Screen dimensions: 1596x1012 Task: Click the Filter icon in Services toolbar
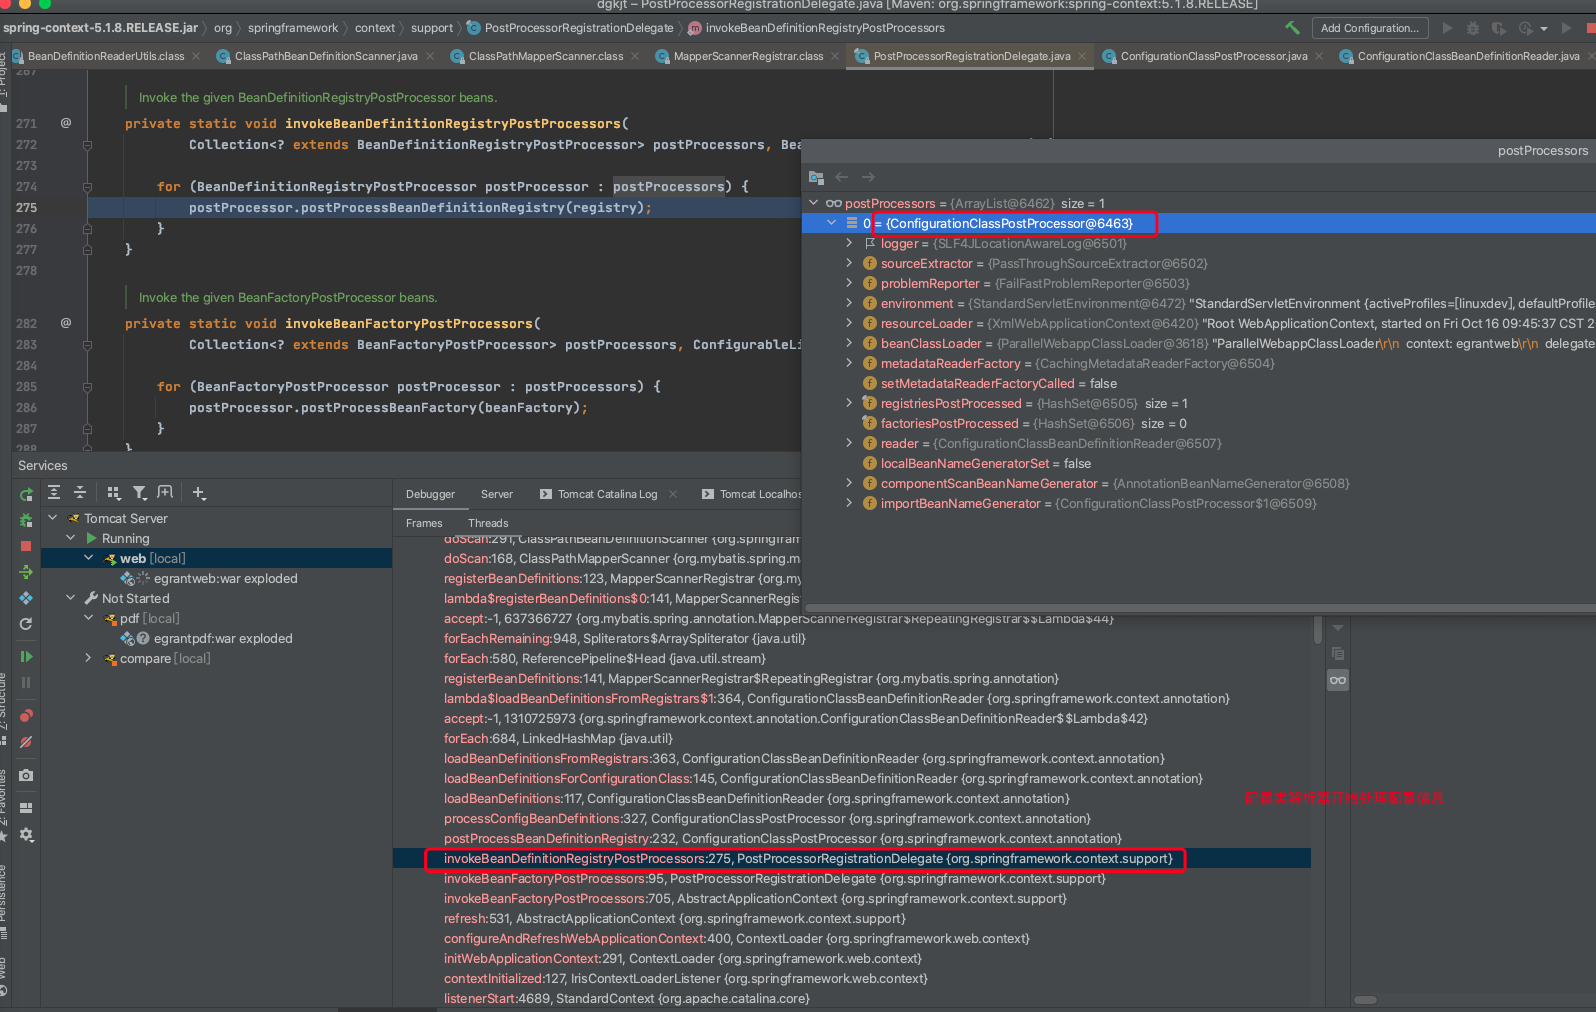tap(140, 492)
